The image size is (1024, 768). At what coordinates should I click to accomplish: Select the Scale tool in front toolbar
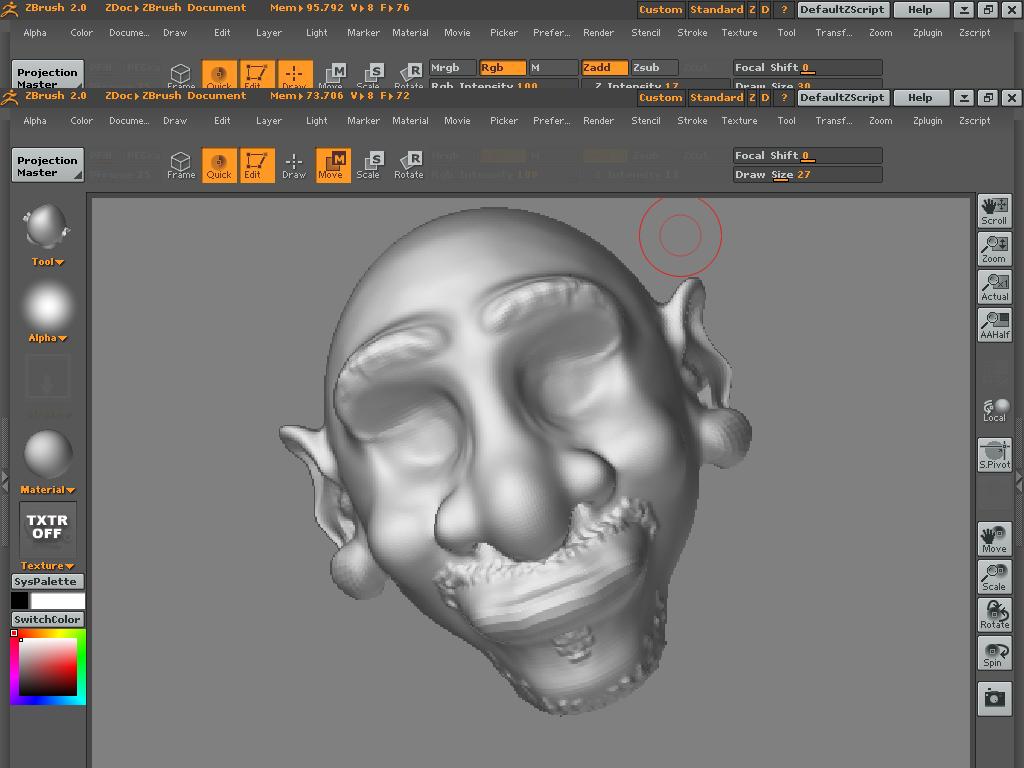click(368, 165)
